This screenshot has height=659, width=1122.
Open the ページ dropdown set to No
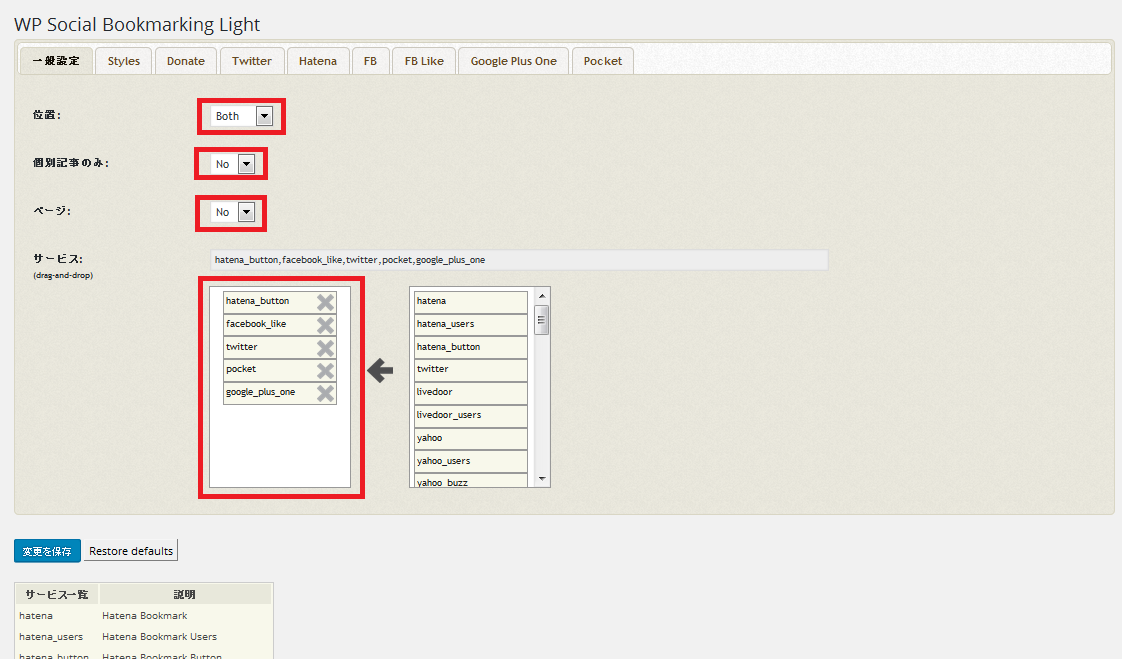click(x=233, y=212)
